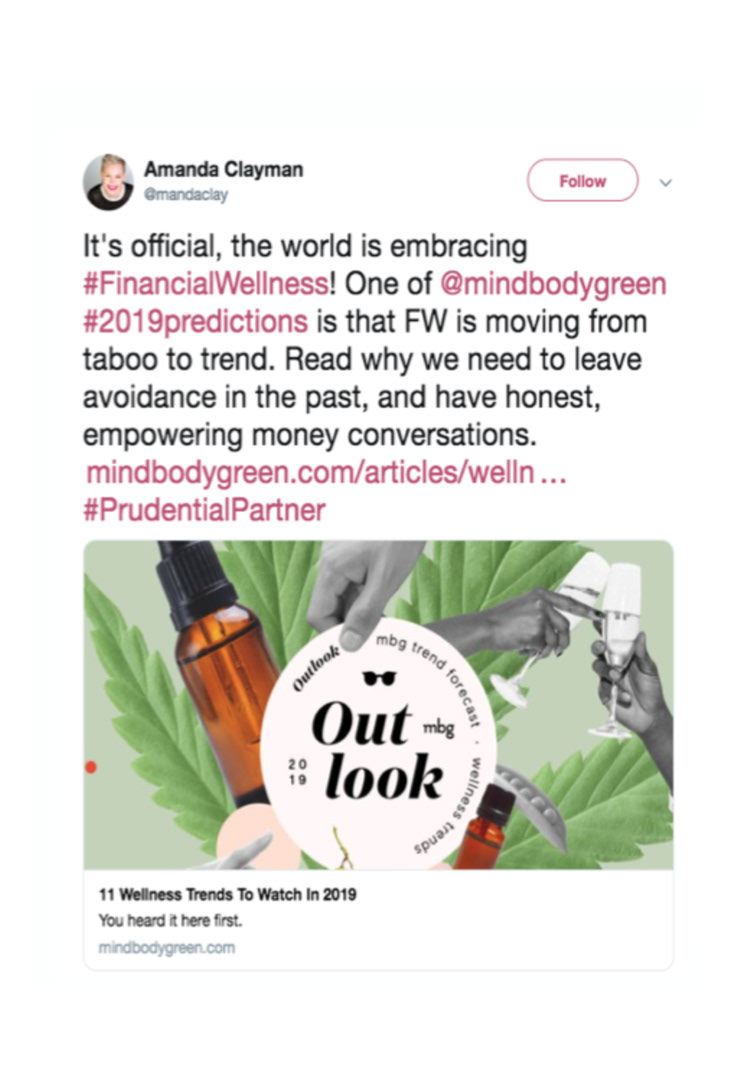Click the Outlook 2019 card image
750x1065 pixels.
click(x=378, y=705)
